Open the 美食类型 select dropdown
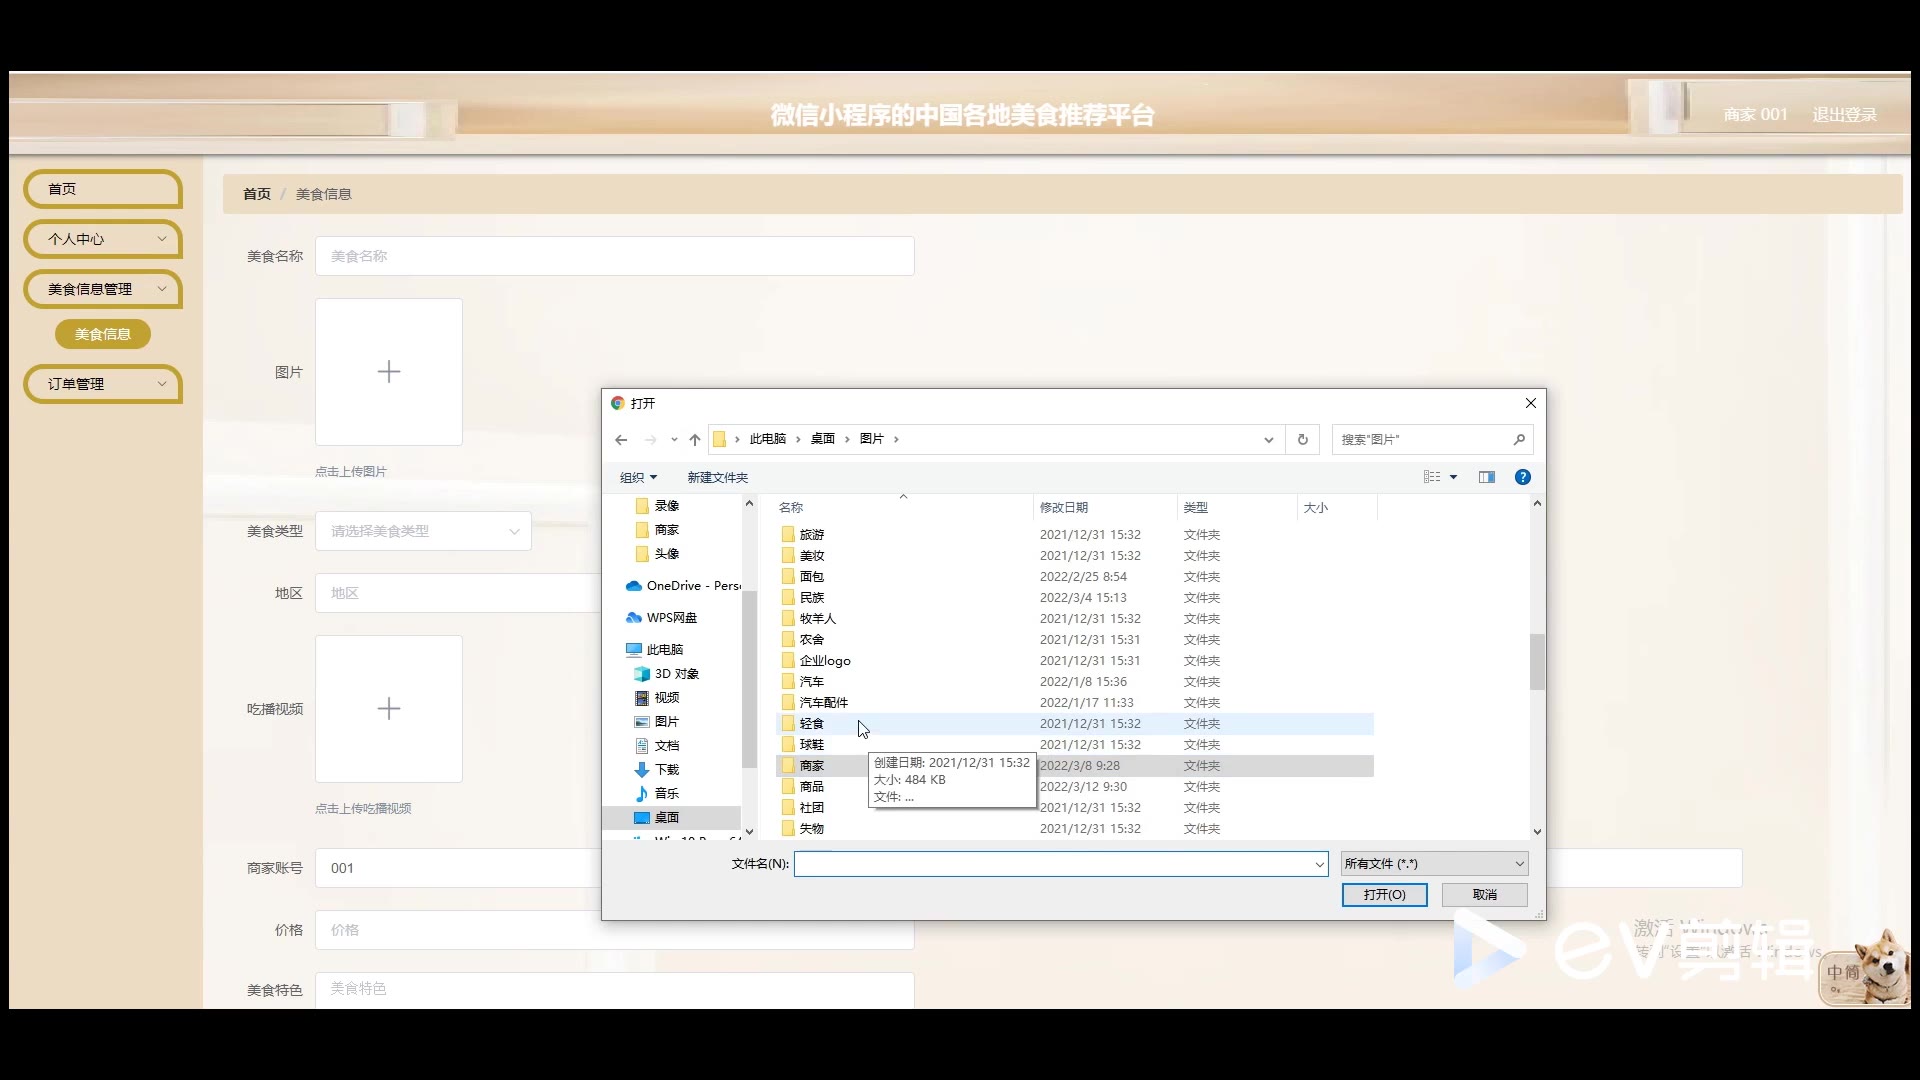1920x1080 pixels. tap(423, 531)
